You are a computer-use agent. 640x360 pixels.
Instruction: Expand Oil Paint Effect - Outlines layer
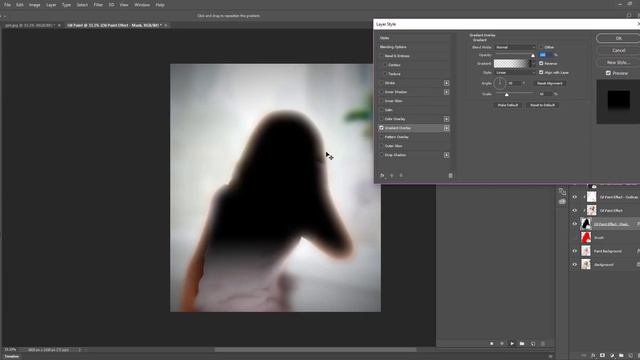tap(584, 197)
